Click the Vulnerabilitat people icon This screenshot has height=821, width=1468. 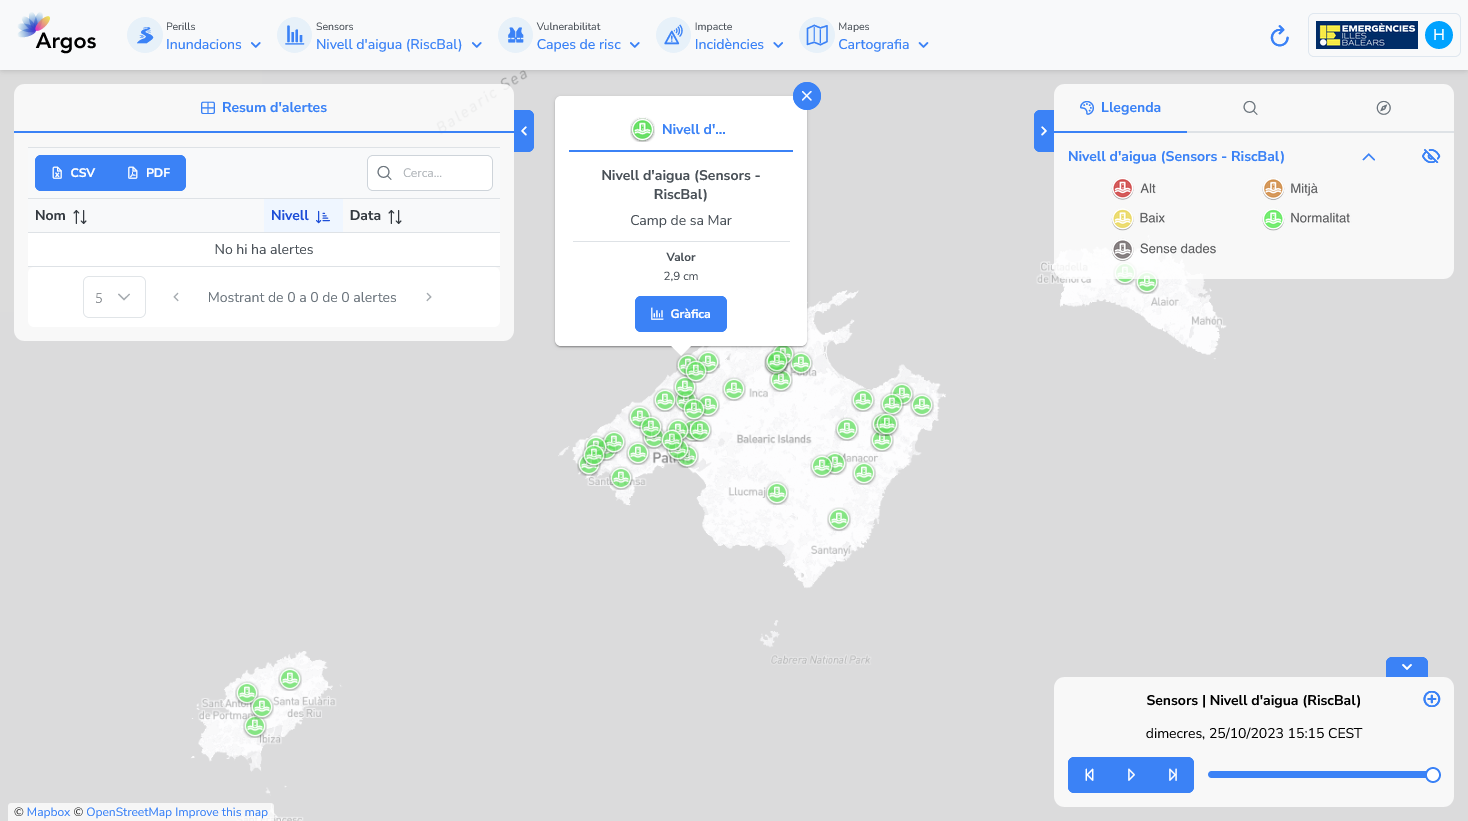515,35
